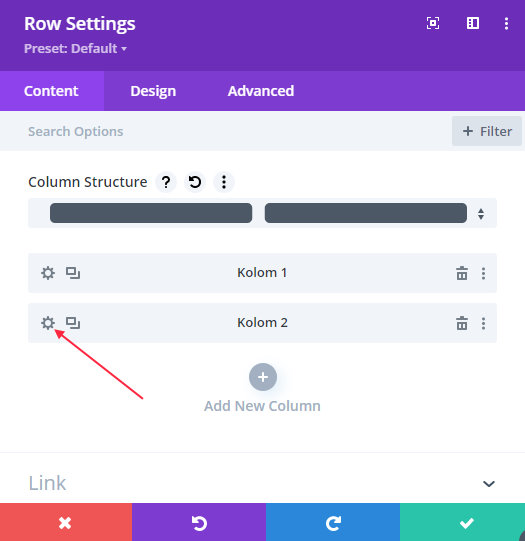Expand the Link section
The width and height of the screenshot is (525, 541).
pos(262,483)
